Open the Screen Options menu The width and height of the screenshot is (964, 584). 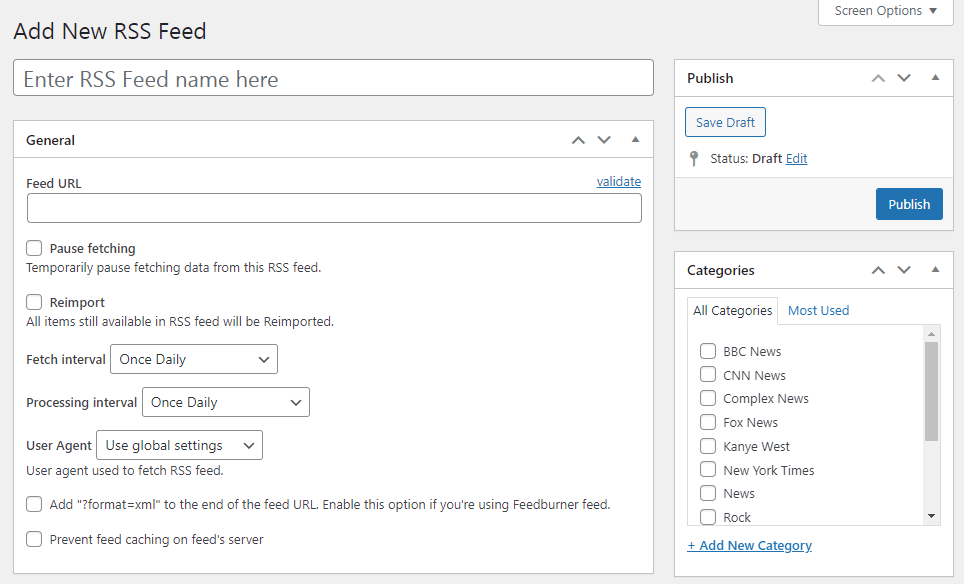pyautogui.click(x=886, y=11)
